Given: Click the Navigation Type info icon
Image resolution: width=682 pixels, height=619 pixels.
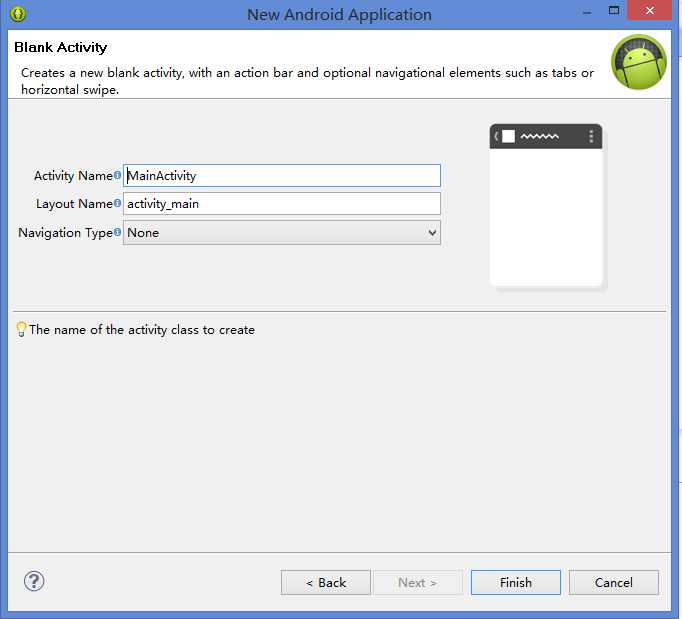Looking at the screenshot, I should [x=117, y=232].
